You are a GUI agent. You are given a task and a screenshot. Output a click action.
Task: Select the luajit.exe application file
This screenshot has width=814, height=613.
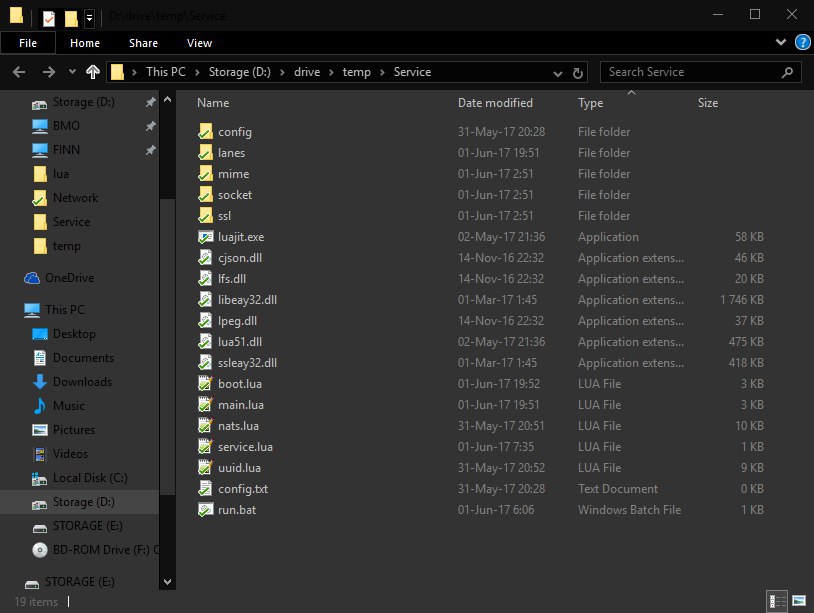coord(240,237)
